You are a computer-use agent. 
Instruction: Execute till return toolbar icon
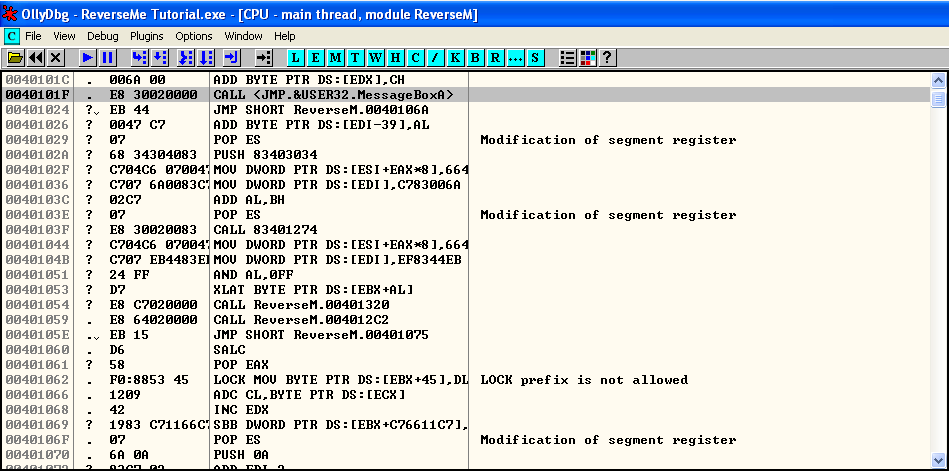click(232, 58)
